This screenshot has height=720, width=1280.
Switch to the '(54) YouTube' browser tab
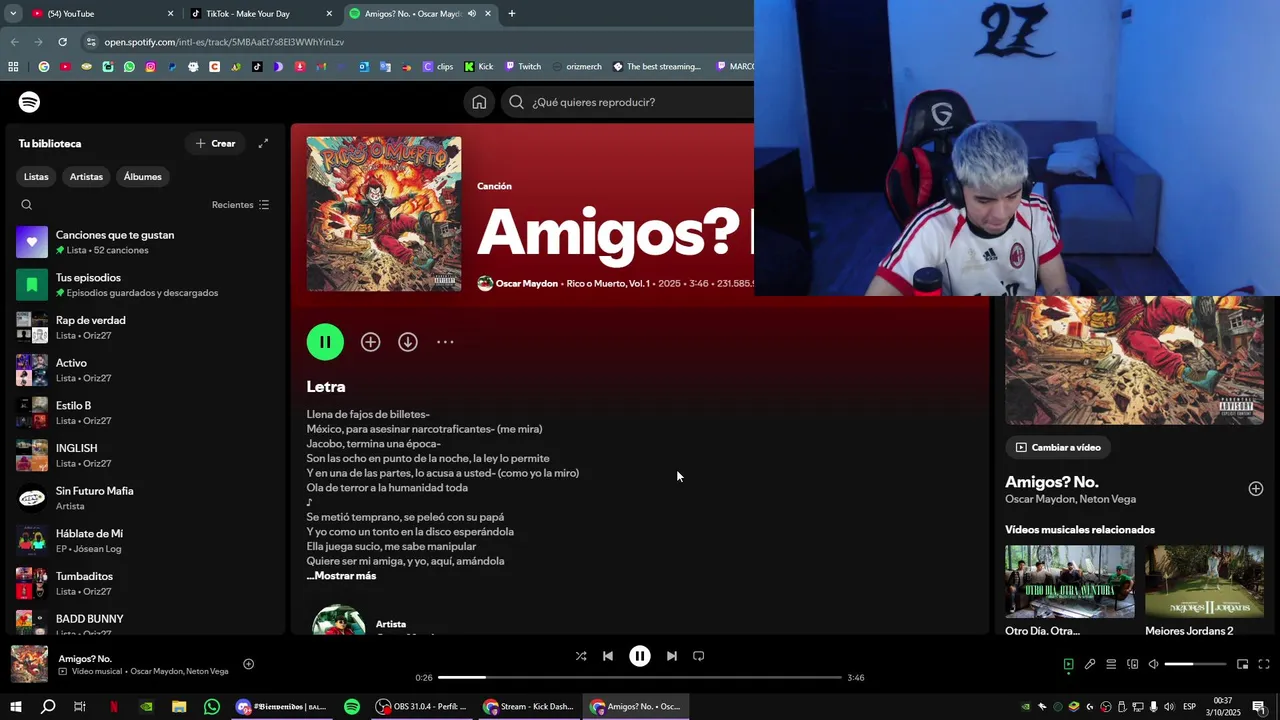(103, 14)
